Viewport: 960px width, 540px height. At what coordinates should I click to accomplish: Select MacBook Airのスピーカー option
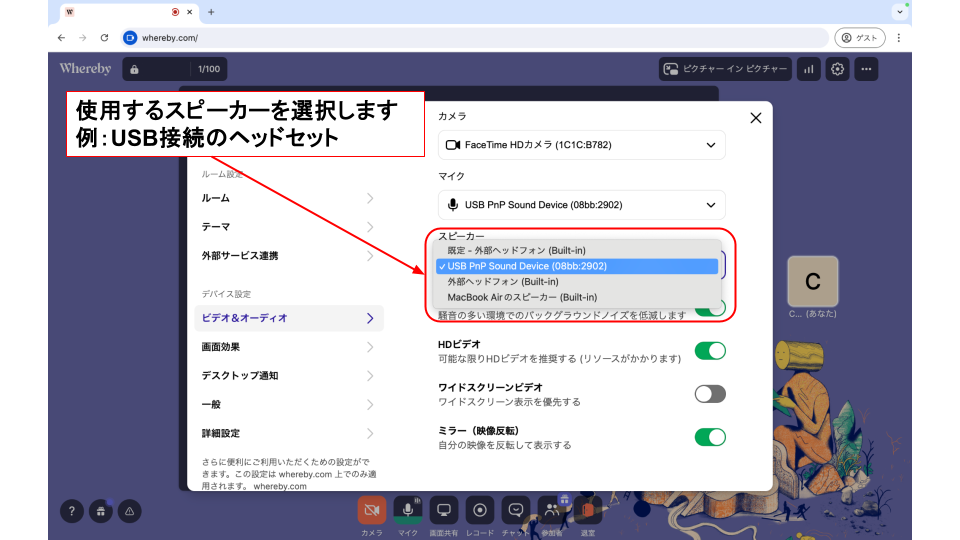coord(522,297)
